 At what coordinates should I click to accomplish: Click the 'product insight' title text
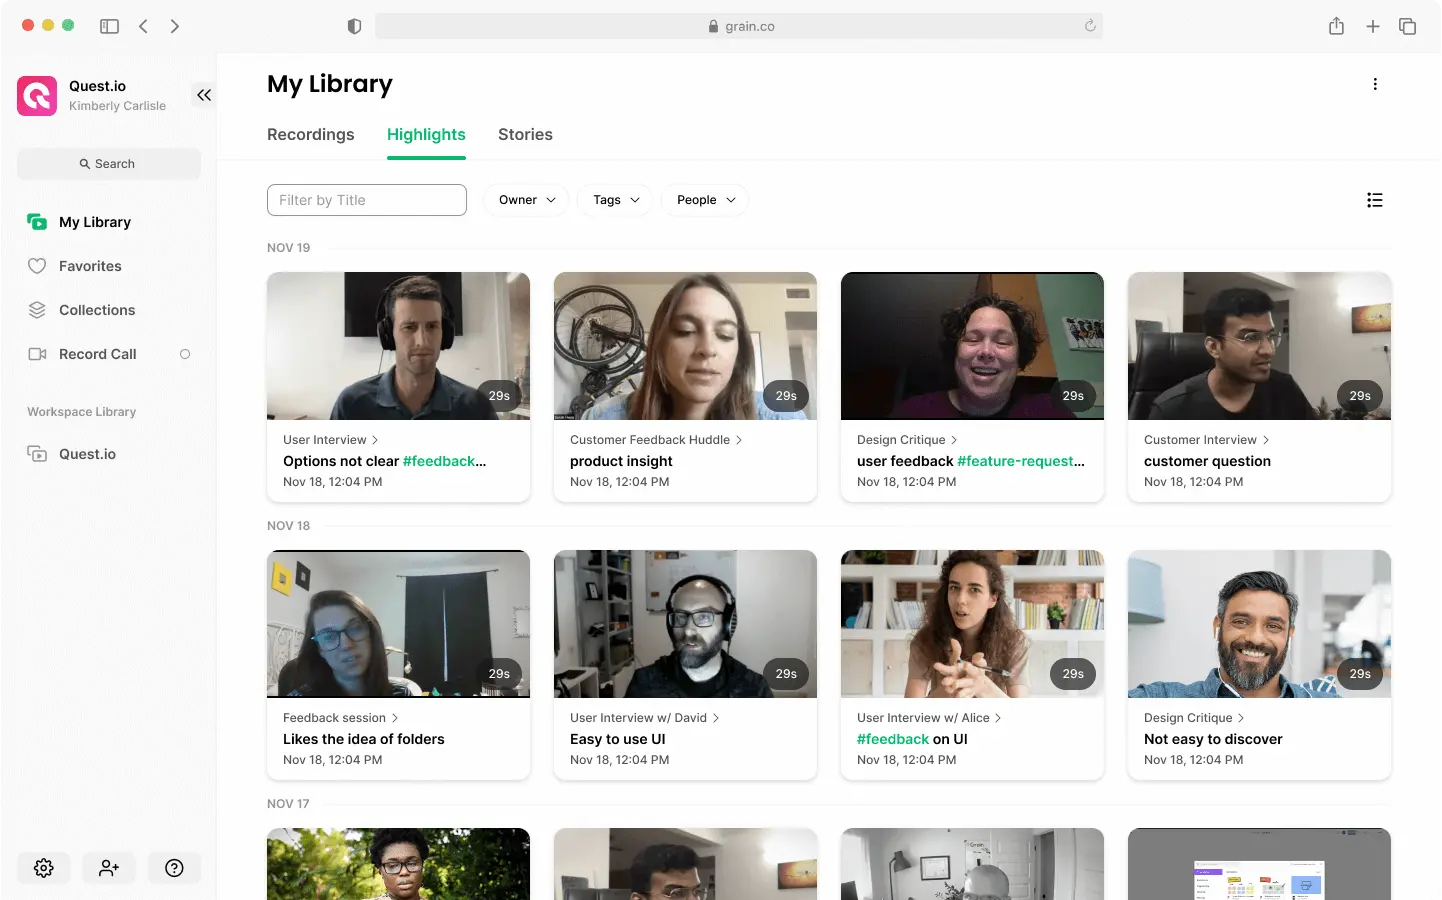click(x=621, y=461)
